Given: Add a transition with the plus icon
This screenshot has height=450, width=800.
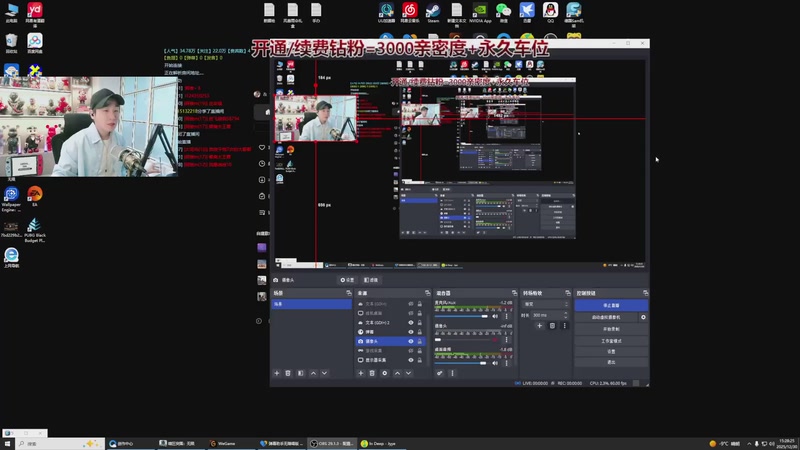Looking at the screenshot, I should tap(539, 326).
